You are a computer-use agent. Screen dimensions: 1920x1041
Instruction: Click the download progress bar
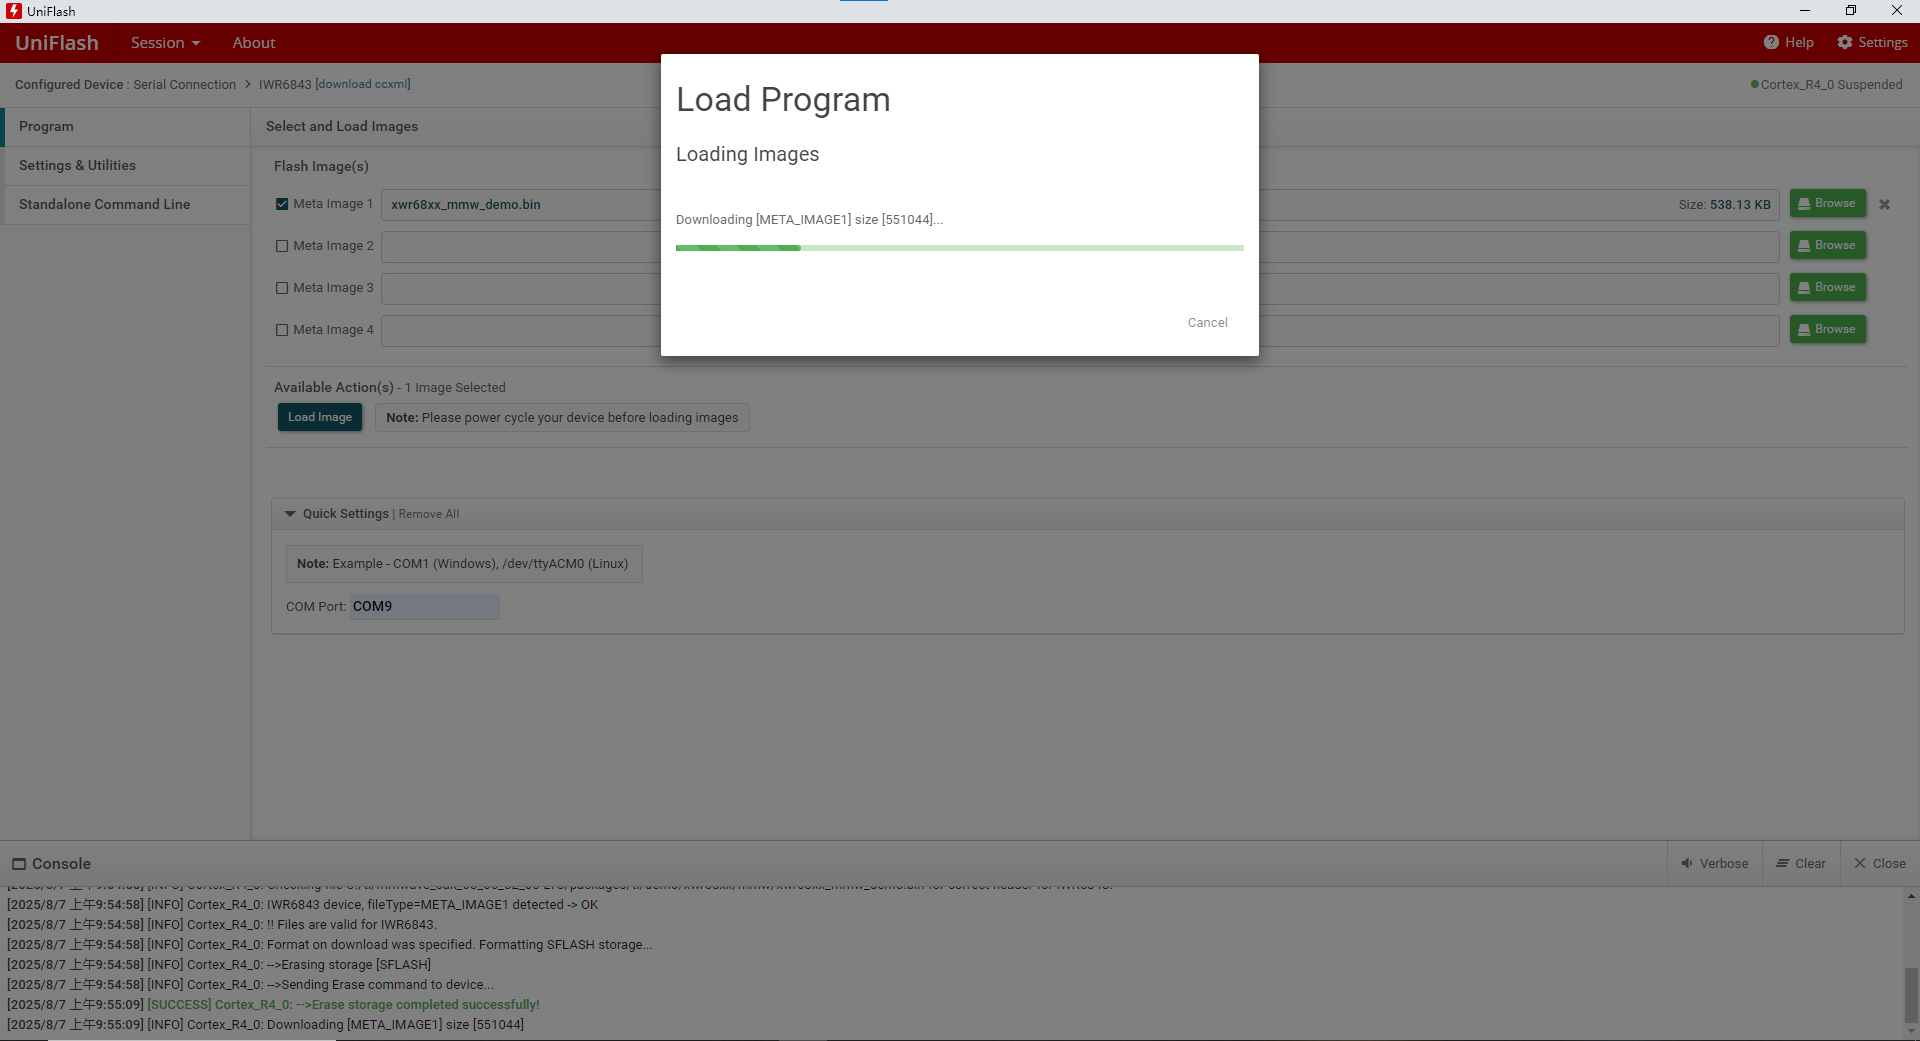click(x=960, y=248)
